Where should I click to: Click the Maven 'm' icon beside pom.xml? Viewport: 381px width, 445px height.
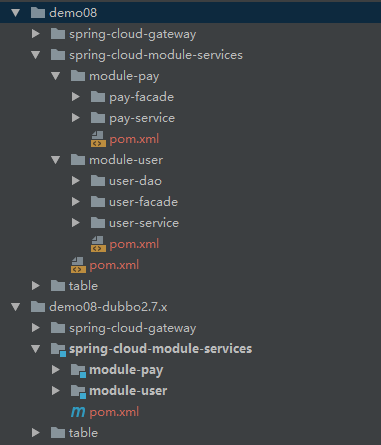(x=78, y=412)
